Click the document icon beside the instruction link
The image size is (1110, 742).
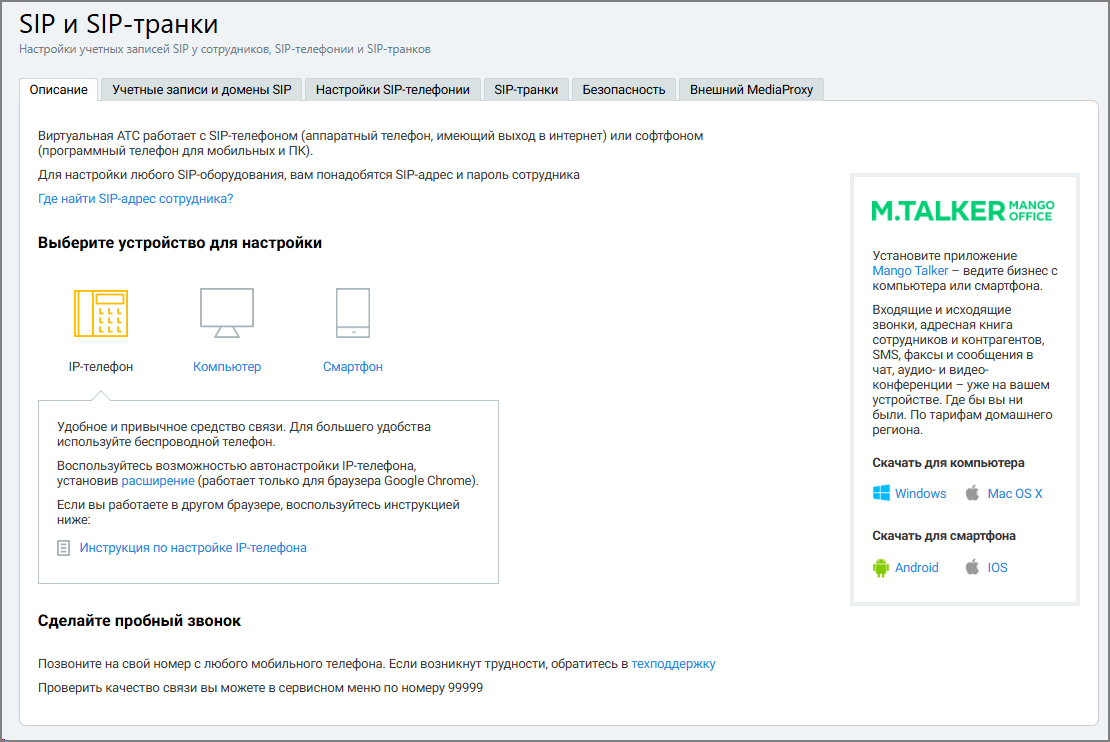click(x=63, y=548)
